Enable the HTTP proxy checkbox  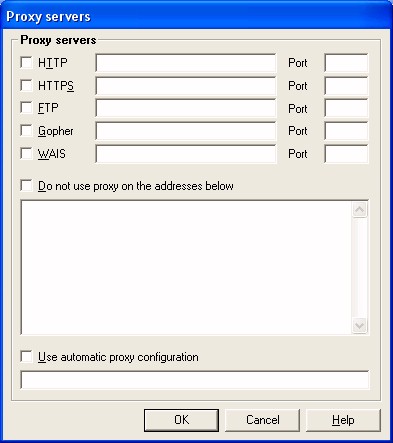26,62
